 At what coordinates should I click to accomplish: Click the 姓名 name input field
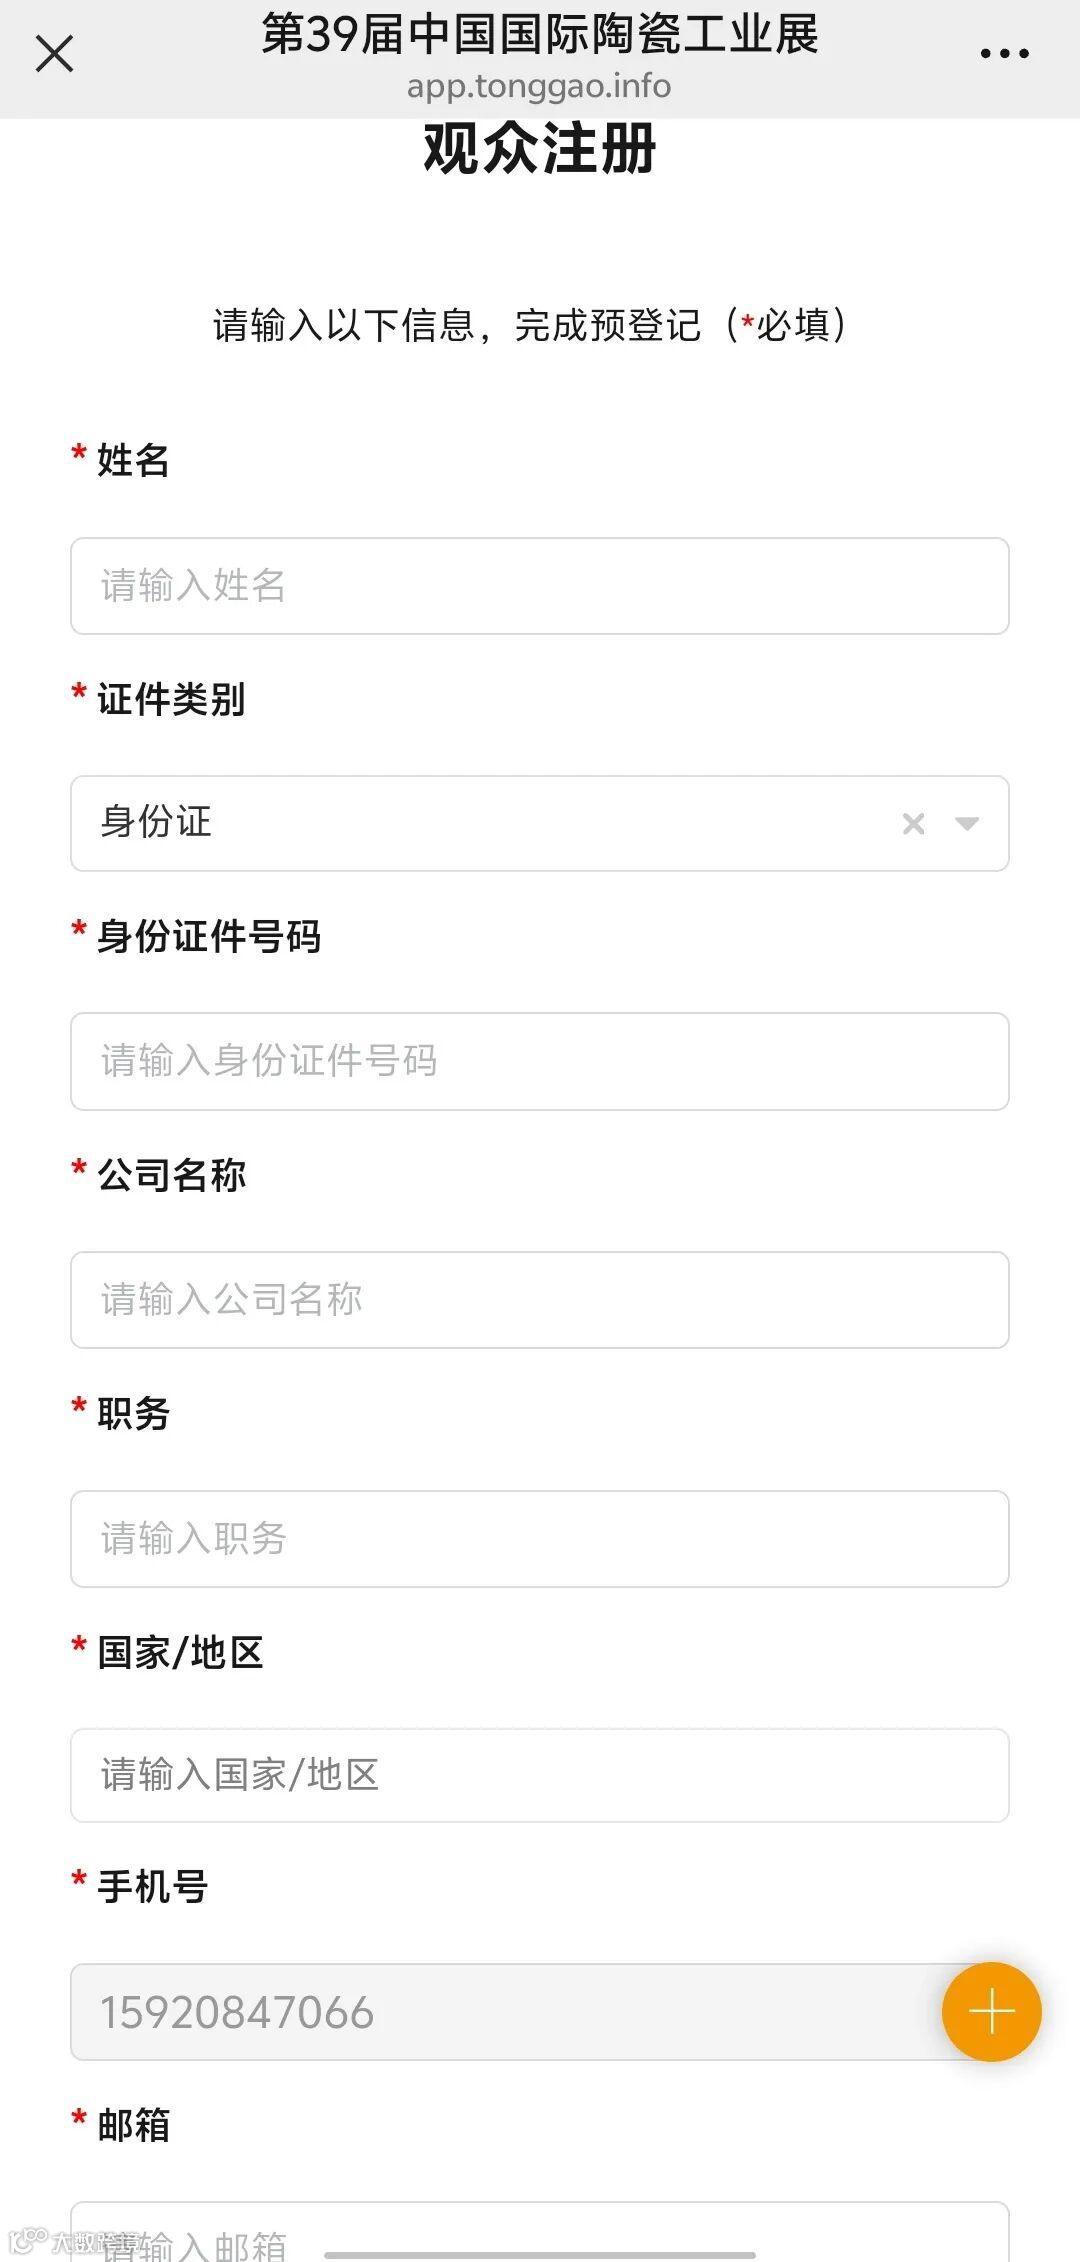(x=540, y=586)
